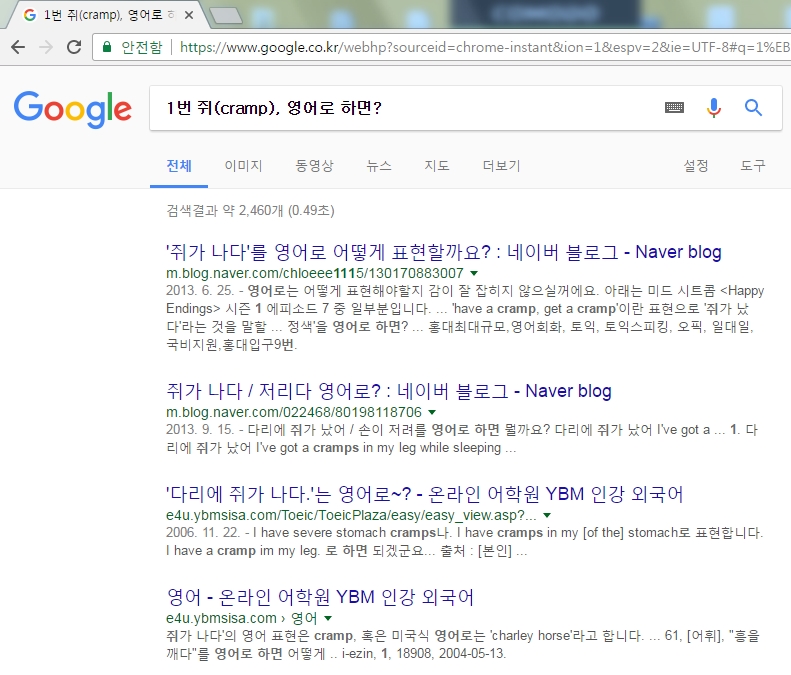Viewport: 791px width, 675px height.
Task: Expand dropdown arrow beside 022468 blog URL
Action: point(432,412)
